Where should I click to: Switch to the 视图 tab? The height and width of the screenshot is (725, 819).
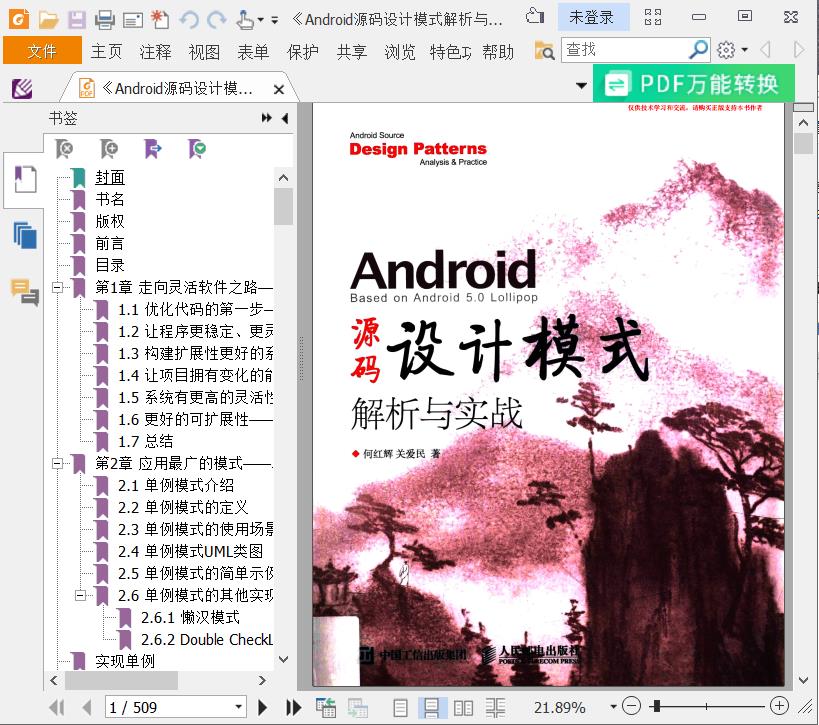point(204,52)
